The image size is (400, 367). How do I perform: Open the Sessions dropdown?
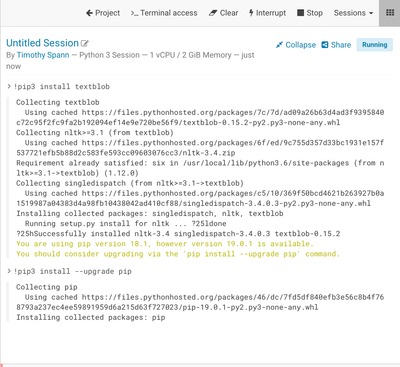[x=353, y=13]
